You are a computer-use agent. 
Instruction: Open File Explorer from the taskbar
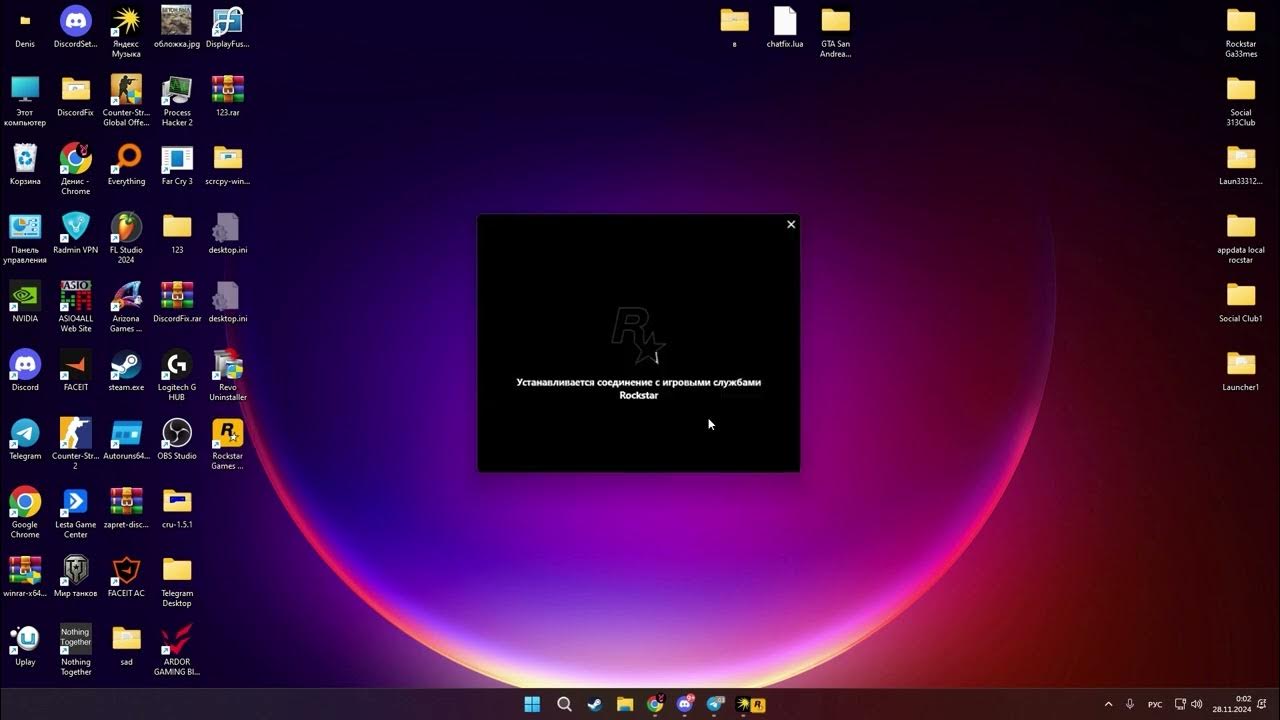click(x=624, y=704)
